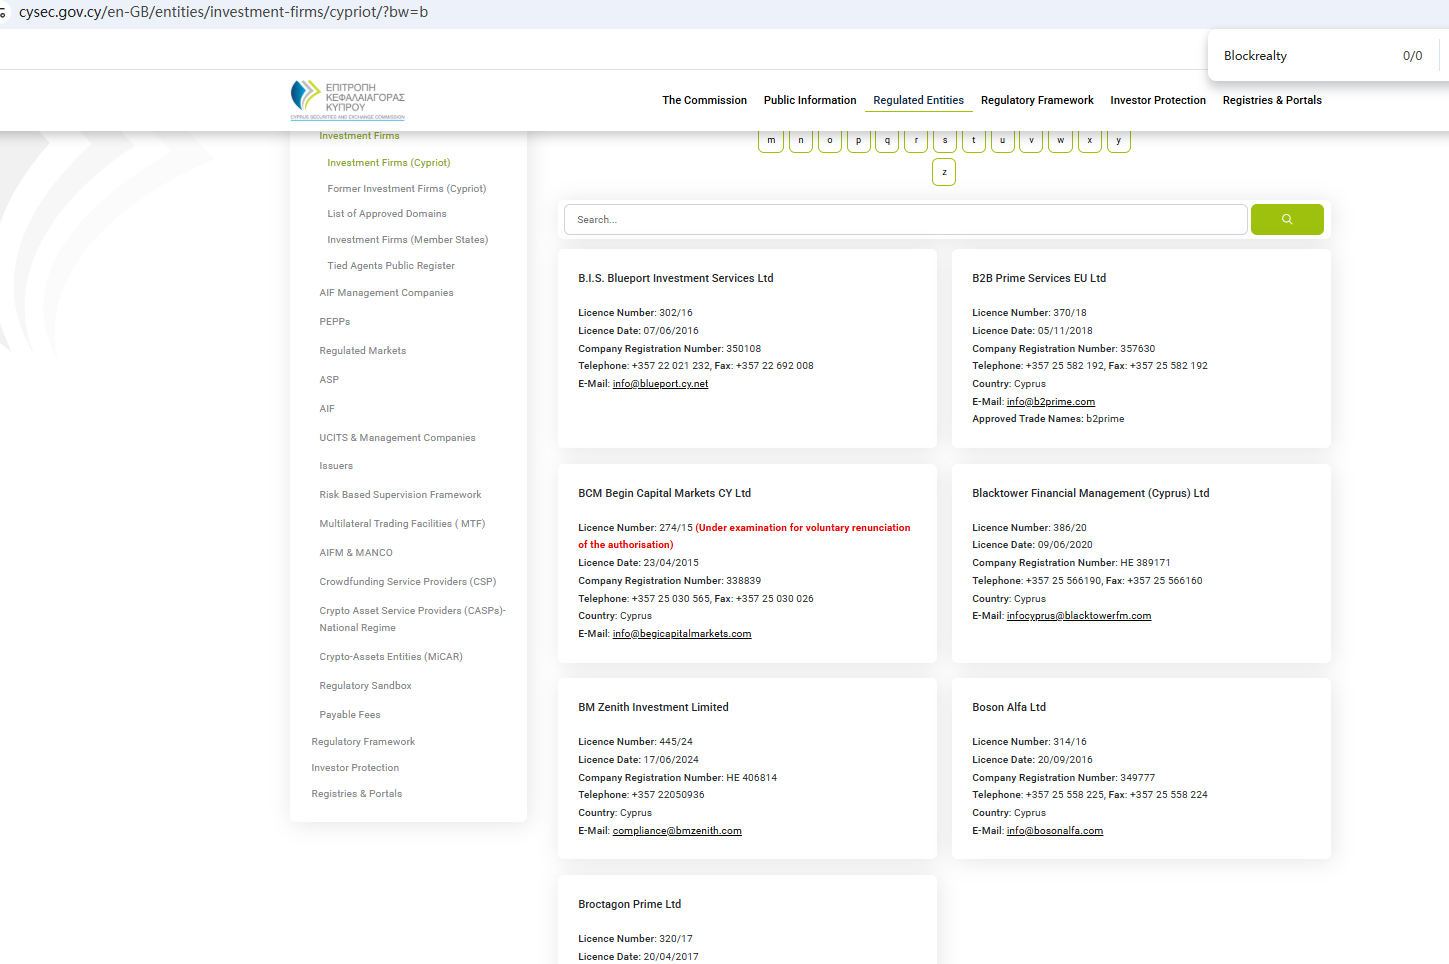1449x964 pixels.
Task: Click in the Search input field
Action: 905,220
